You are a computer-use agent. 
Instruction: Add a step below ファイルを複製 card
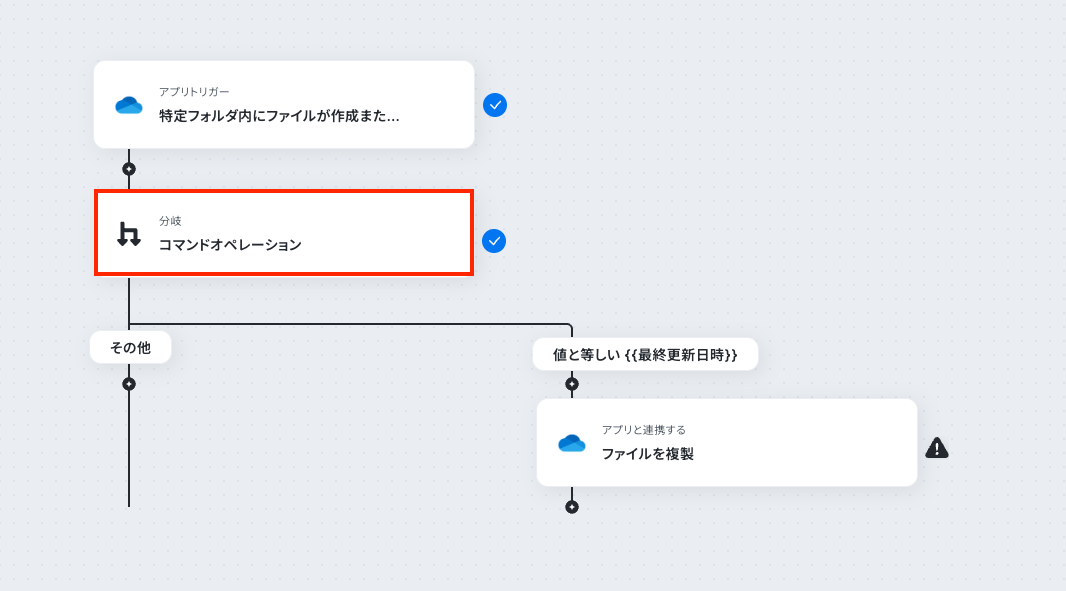[x=572, y=507]
